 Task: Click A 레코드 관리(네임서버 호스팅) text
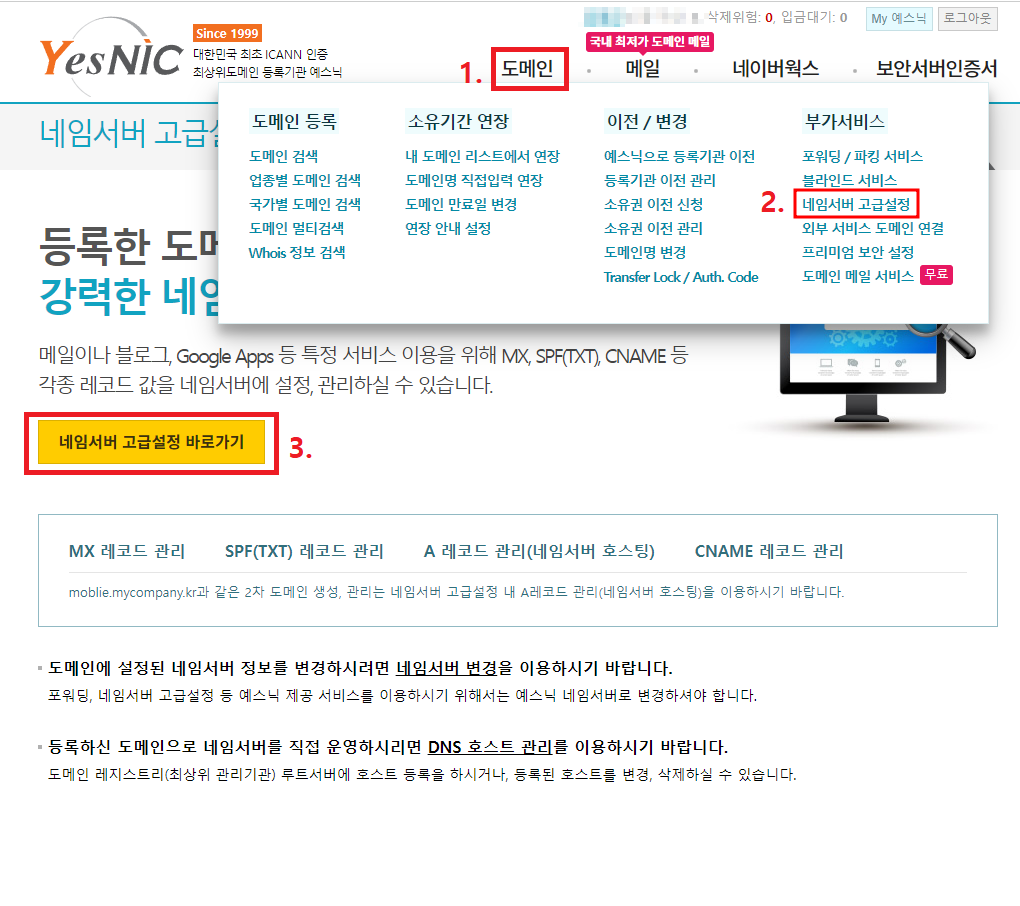(x=539, y=552)
